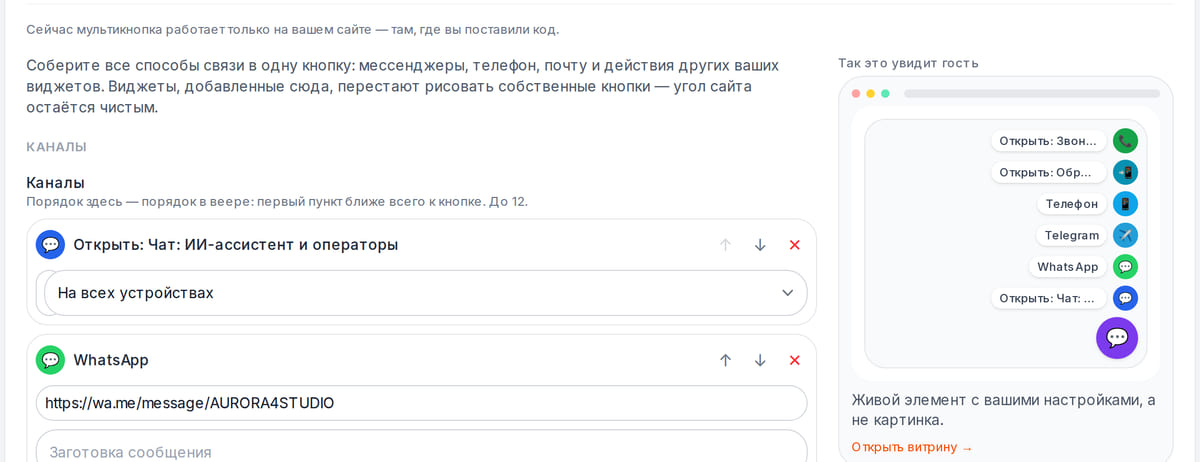The image size is (1200, 462).
Task: Click the 'КАНАЛЫ' section heading
Action: pyautogui.click(x=56, y=147)
